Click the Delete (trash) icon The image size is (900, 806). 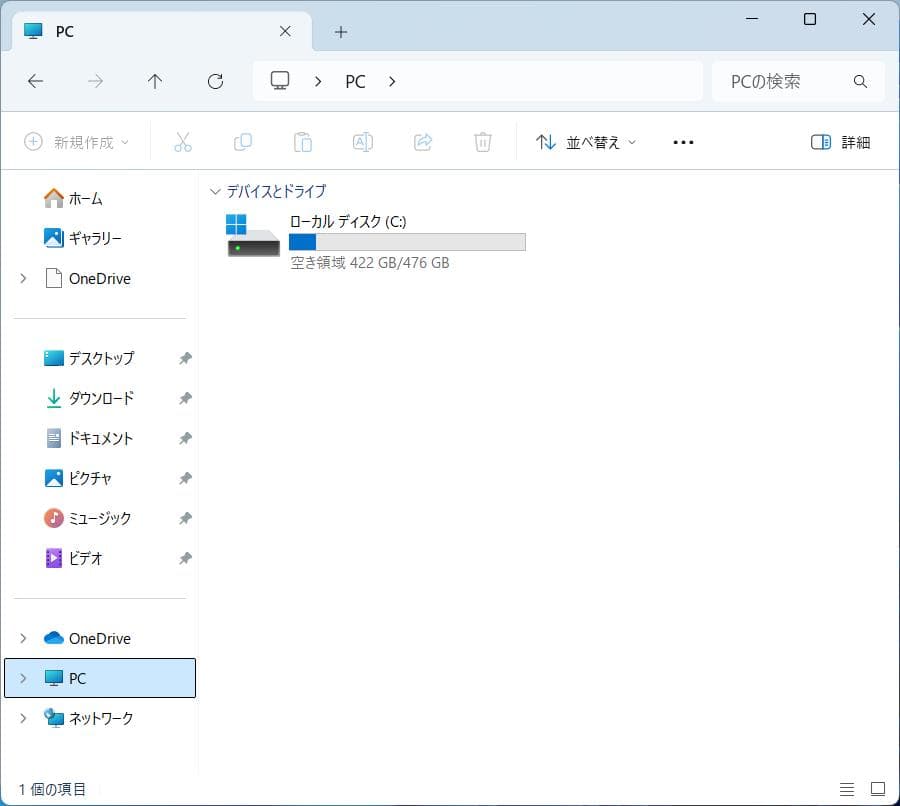pos(482,141)
